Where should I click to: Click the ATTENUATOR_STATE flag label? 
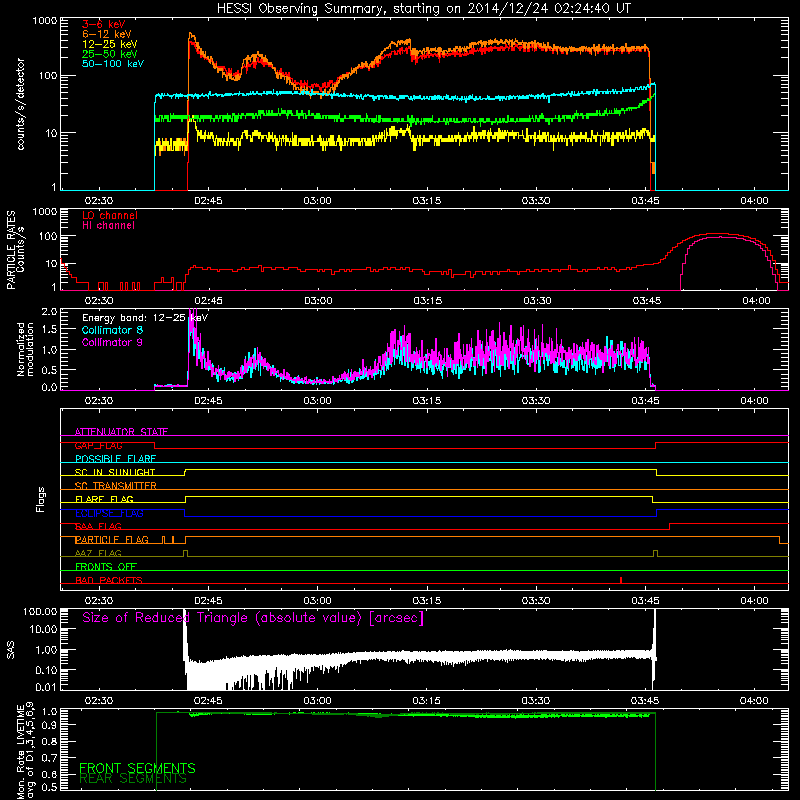121,432
